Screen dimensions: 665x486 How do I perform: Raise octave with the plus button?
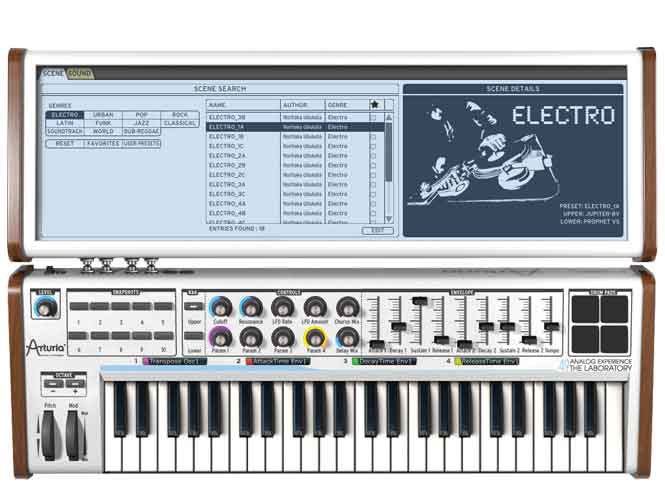pos(75,384)
